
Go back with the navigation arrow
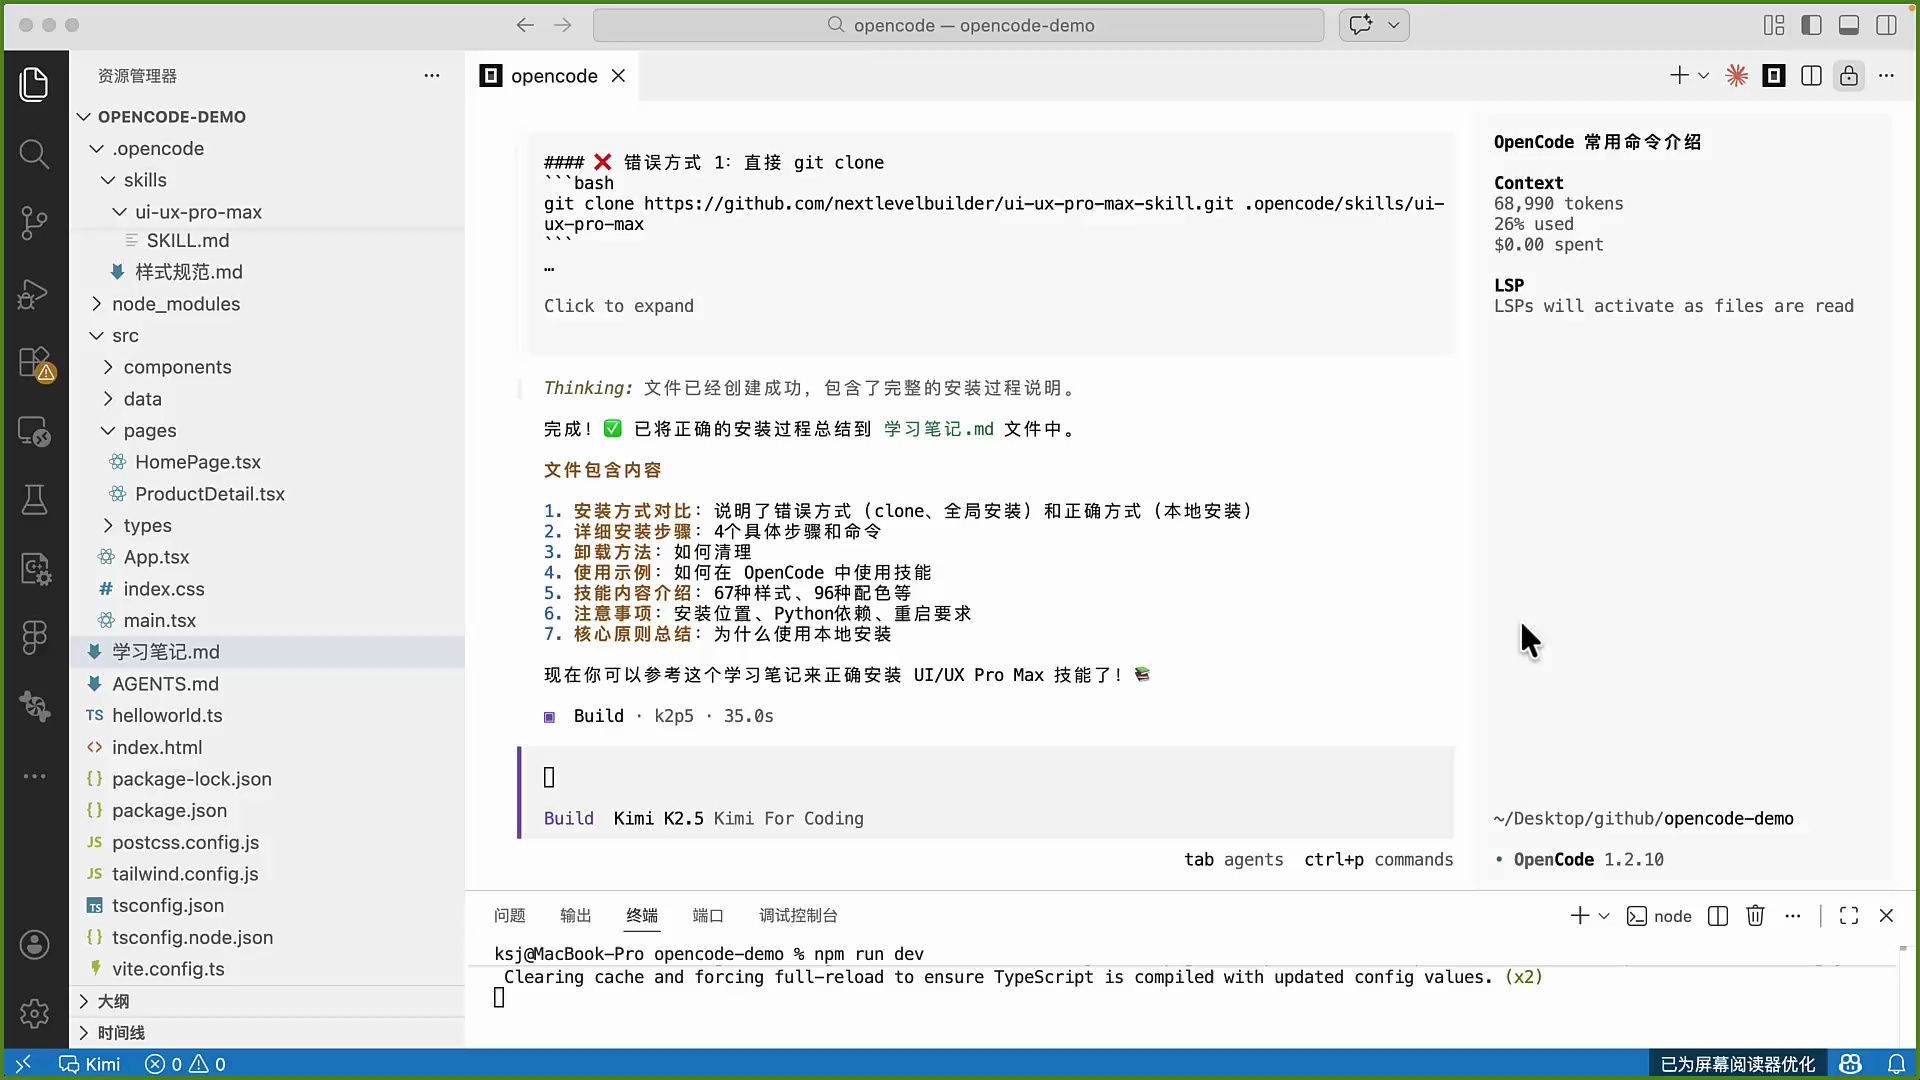(525, 25)
